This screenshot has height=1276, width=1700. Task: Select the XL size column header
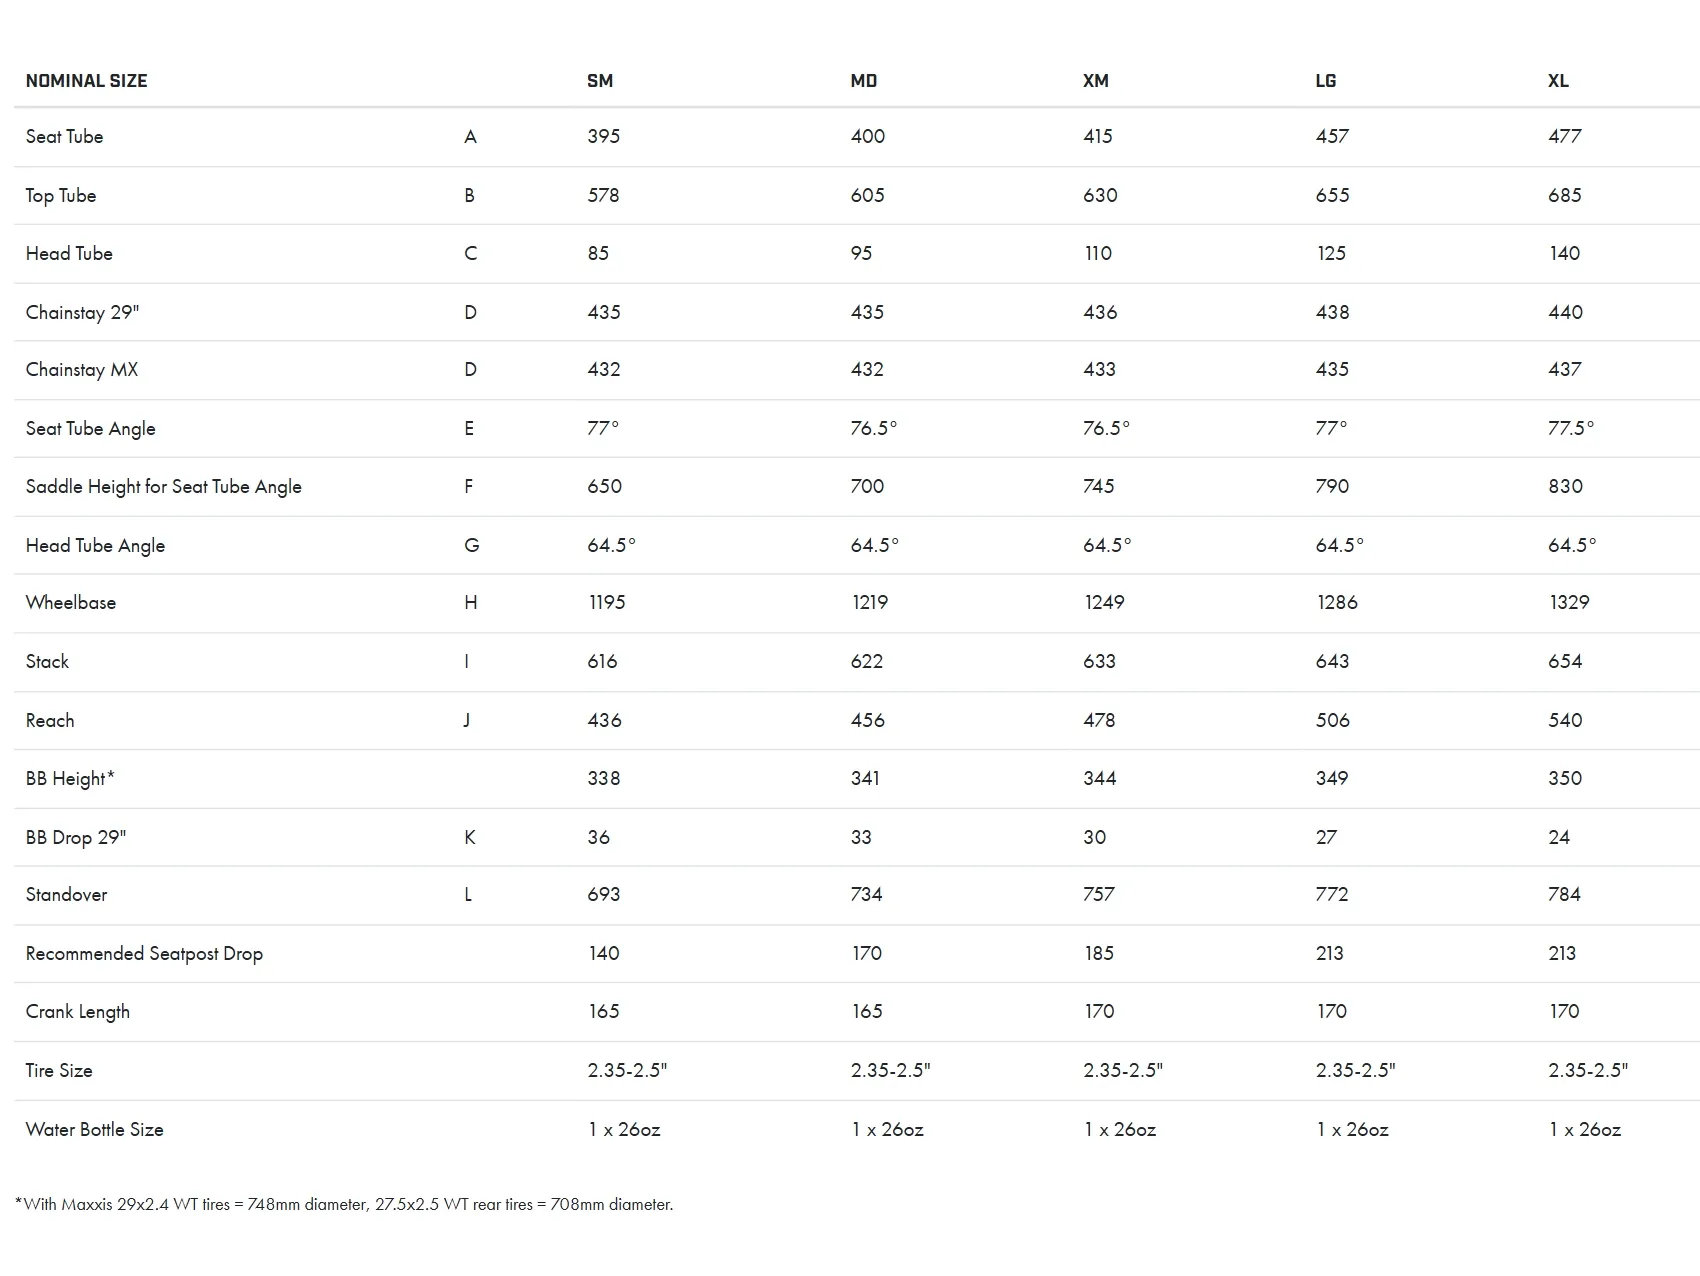click(1558, 81)
